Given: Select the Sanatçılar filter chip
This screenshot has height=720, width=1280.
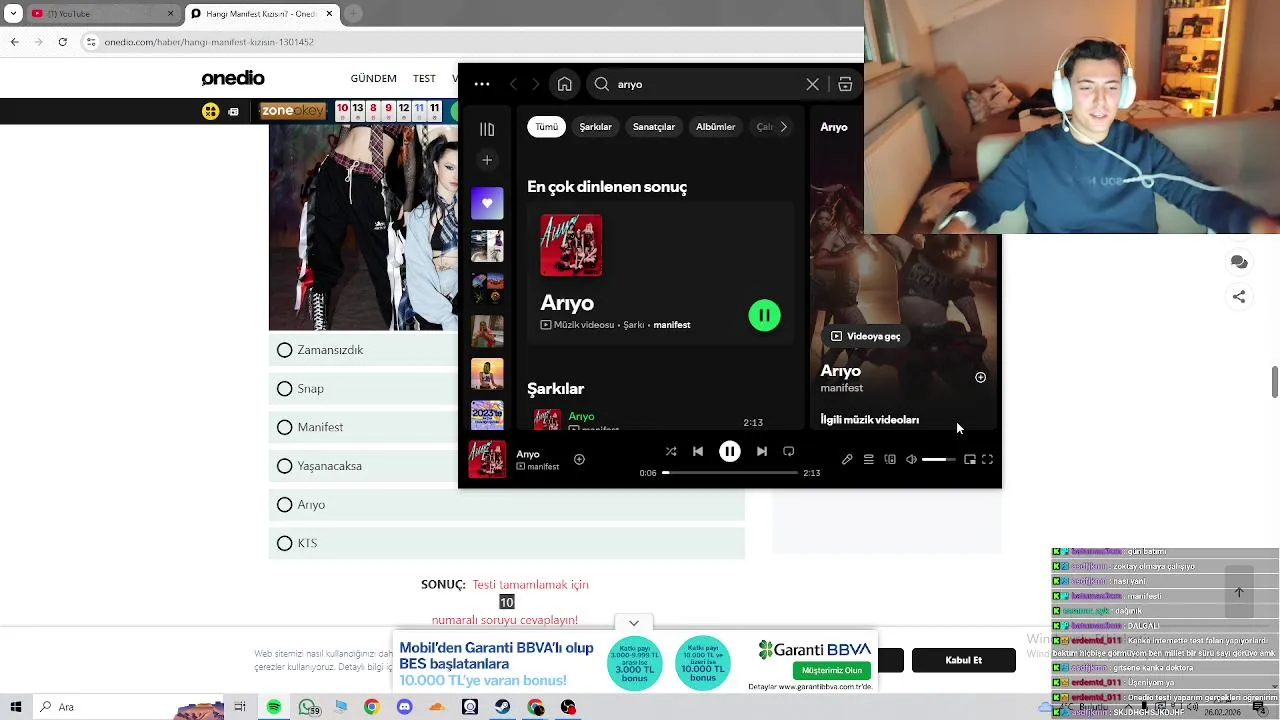Looking at the screenshot, I should [x=654, y=127].
